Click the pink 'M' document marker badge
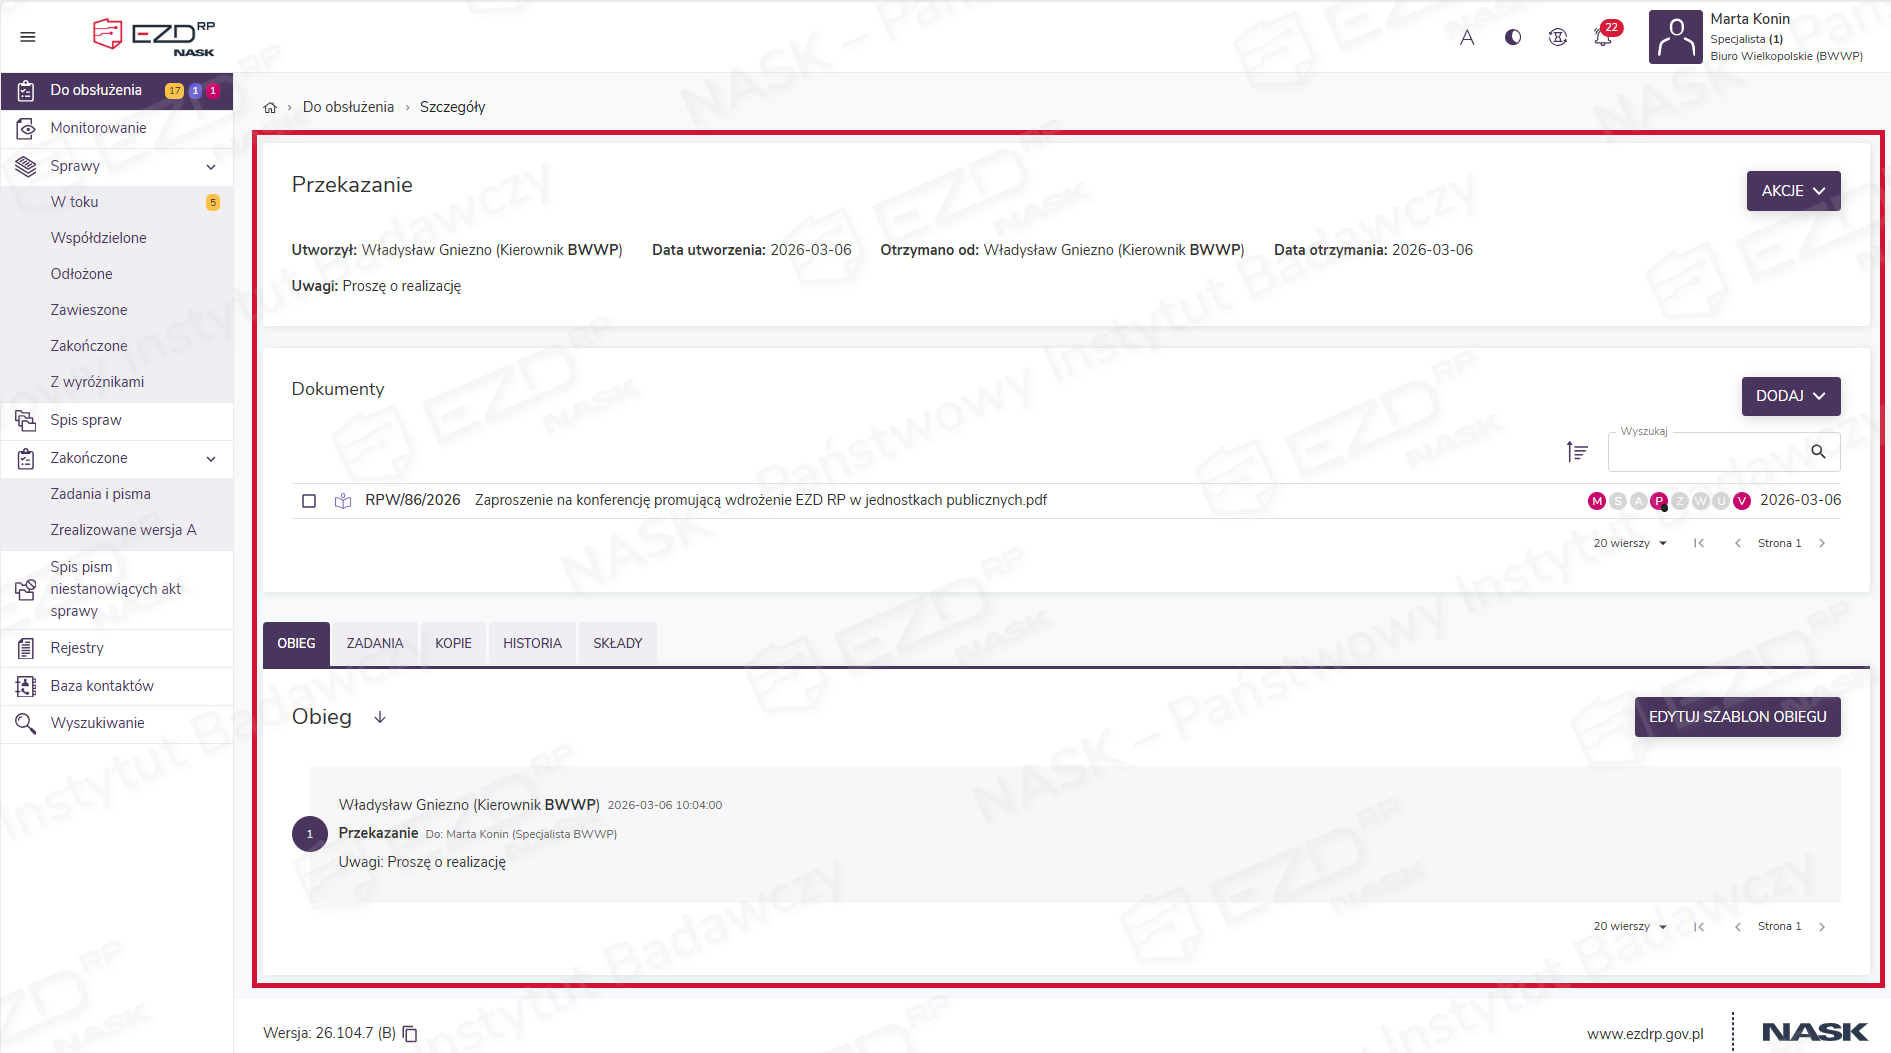Image resolution: width=1891 pixels, height=1053 pixels. [1596, 501]
